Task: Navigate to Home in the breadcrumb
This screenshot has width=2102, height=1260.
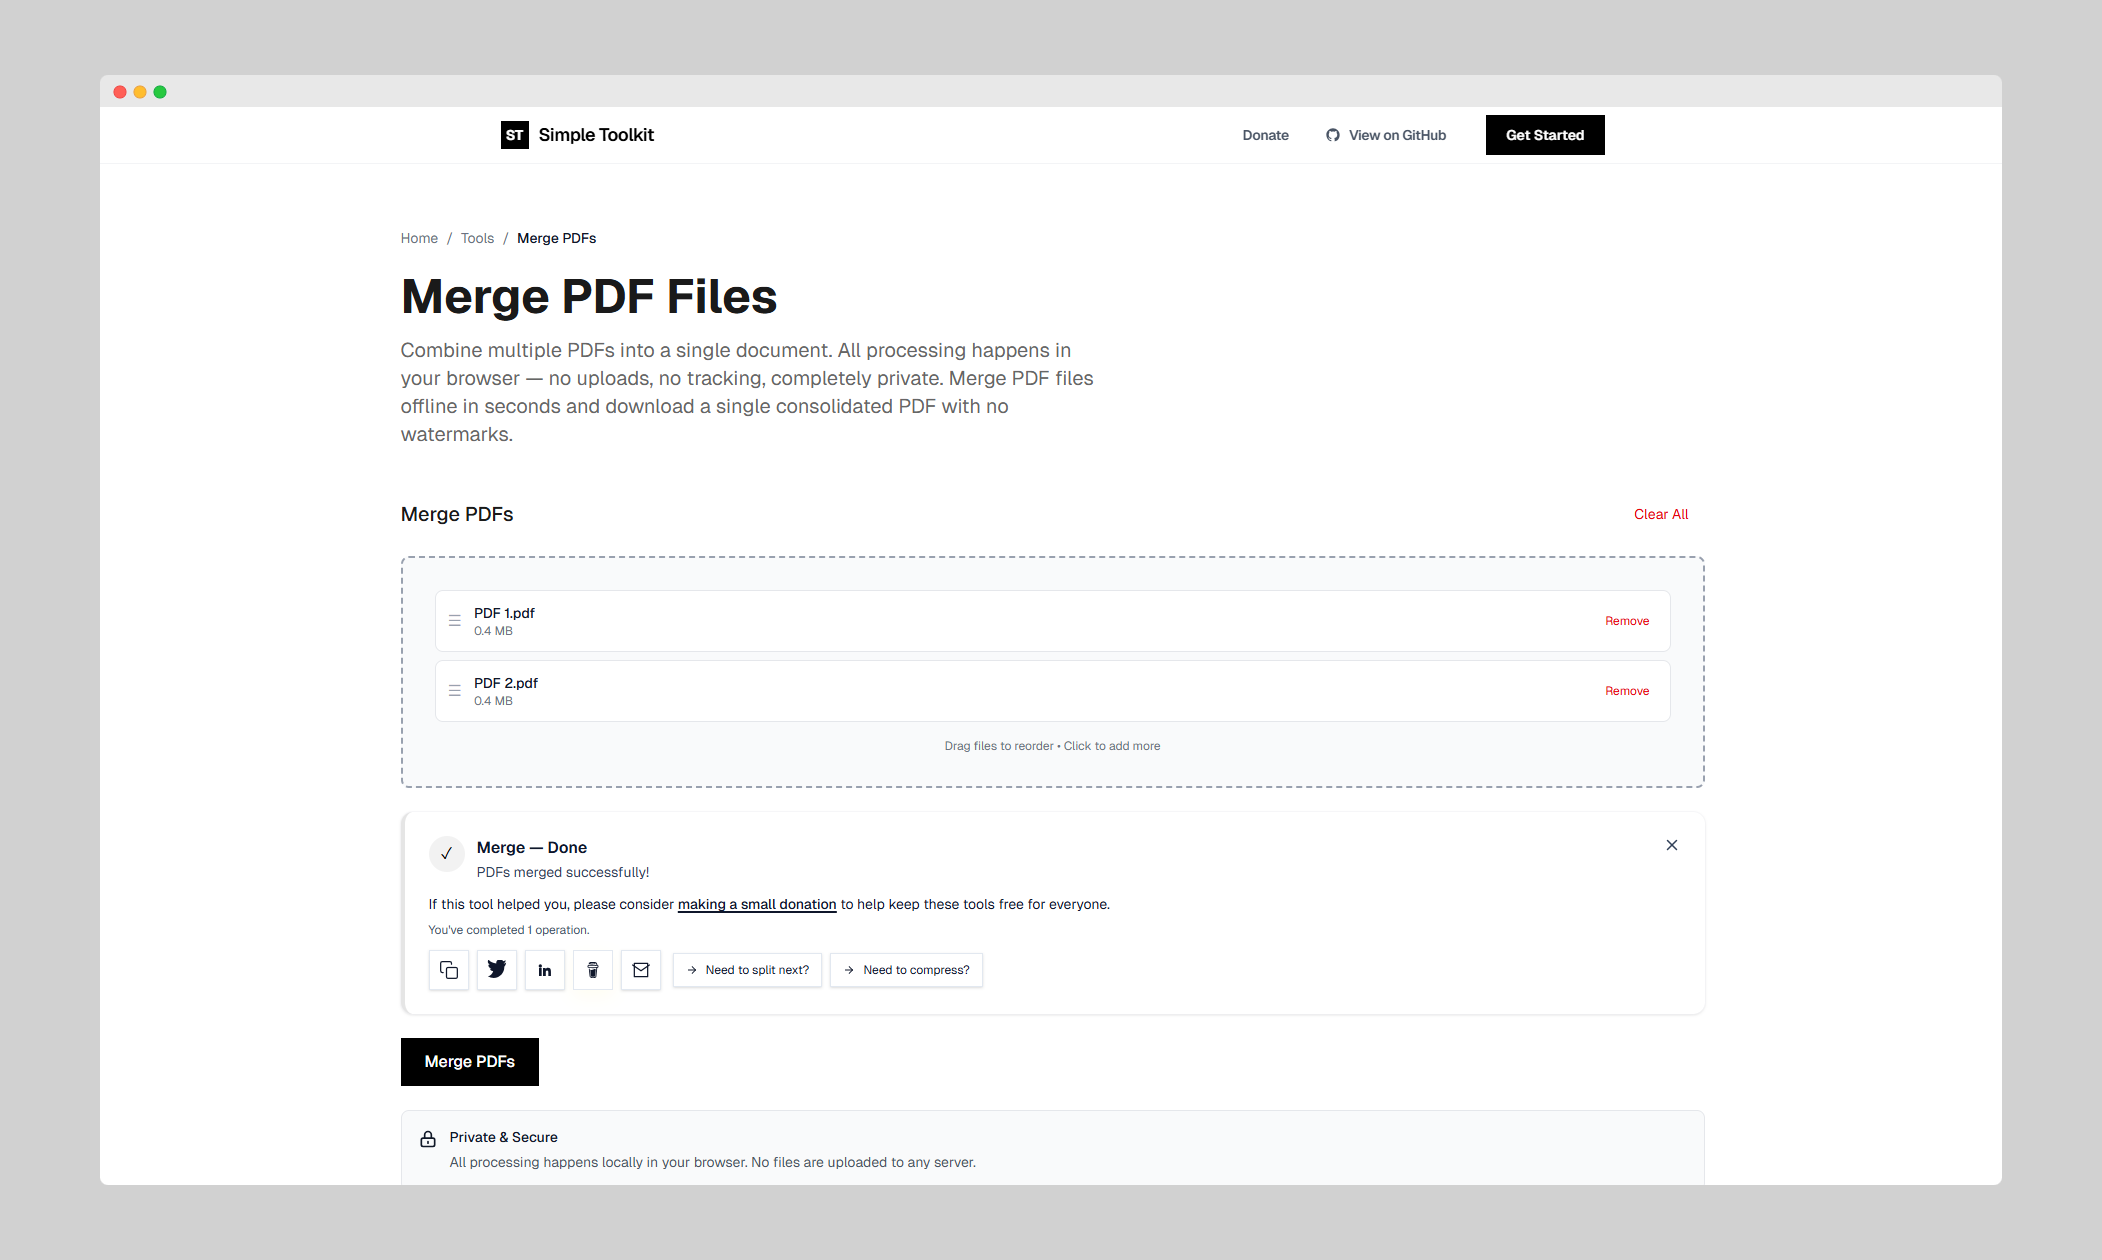Action: (419, 238)
